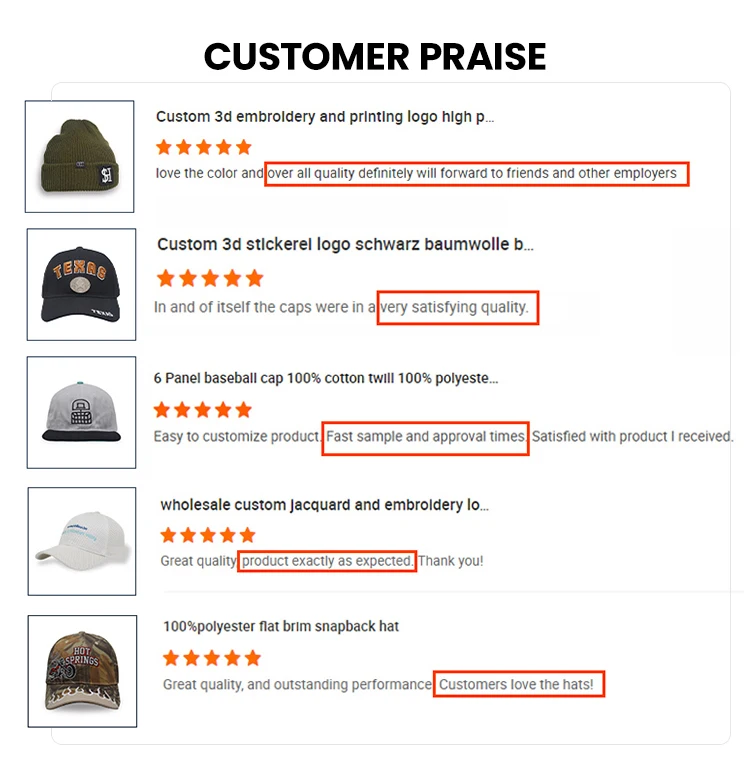Click highlighted 'product exactly as expected' text
Image resolution: width=750 pixels, height=761 pixels.
327,561
